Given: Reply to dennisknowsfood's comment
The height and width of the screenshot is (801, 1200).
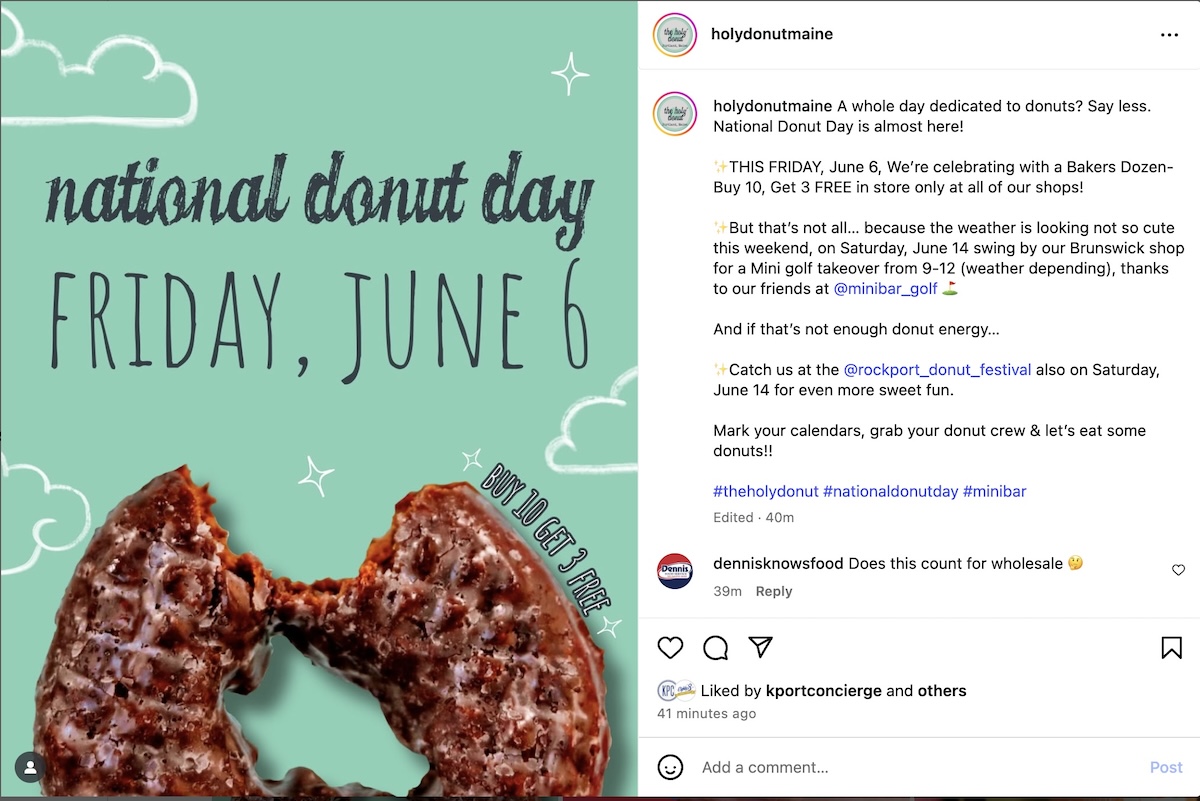Looking at the screenshot, I should pyautogui.click(x=774, y=591).
